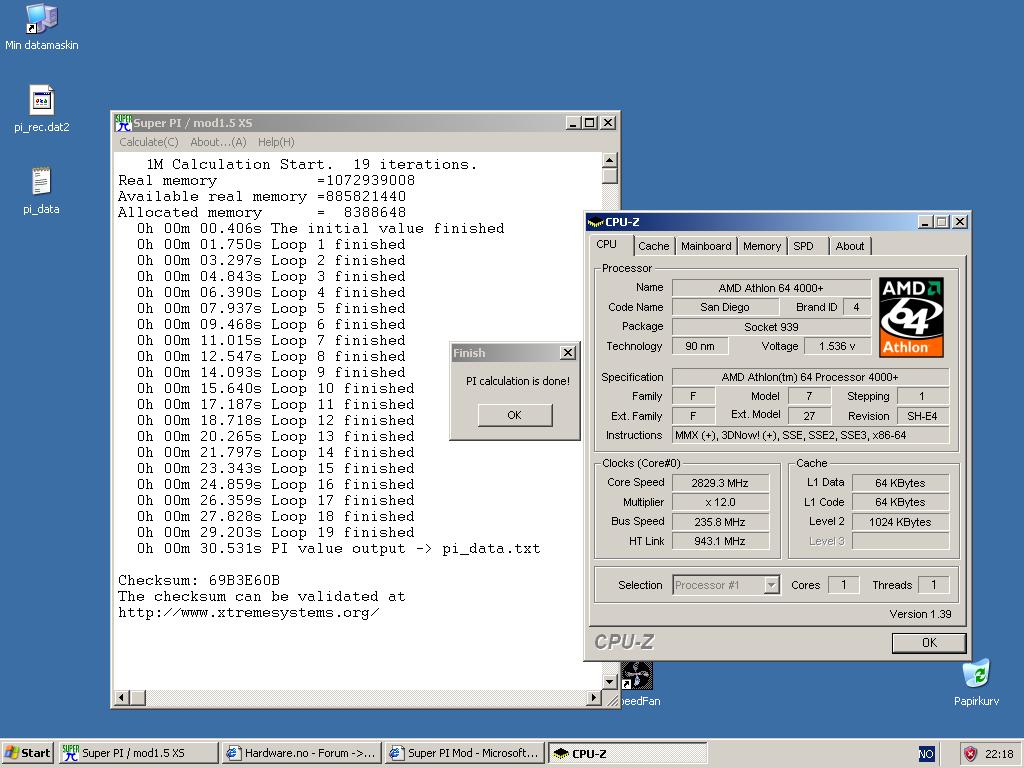Open the About...(A) menu in Super PI
Viewport: 1024px width, 768px height.
(218, 142)
